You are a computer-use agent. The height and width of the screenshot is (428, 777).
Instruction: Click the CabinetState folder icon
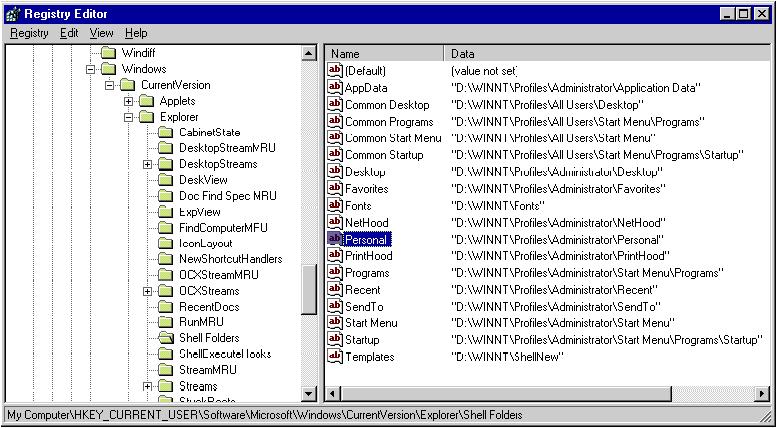click(165, 132)
